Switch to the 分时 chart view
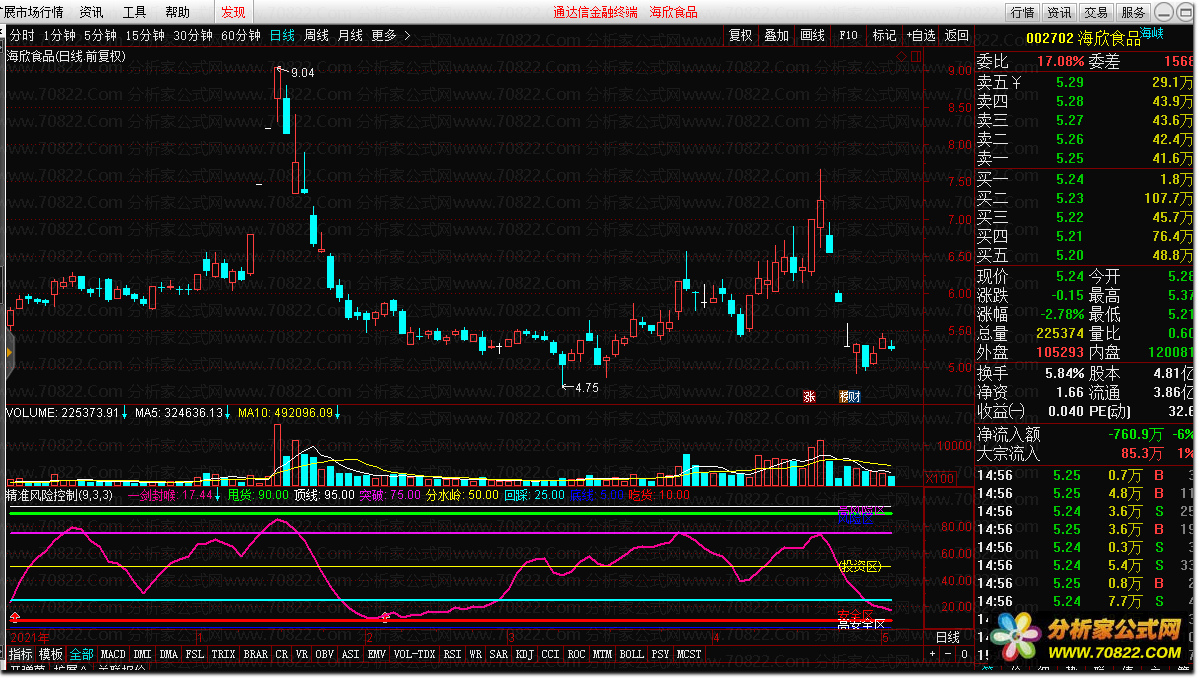Viewport: 1199px width, 678px height. tap(22, 35)
